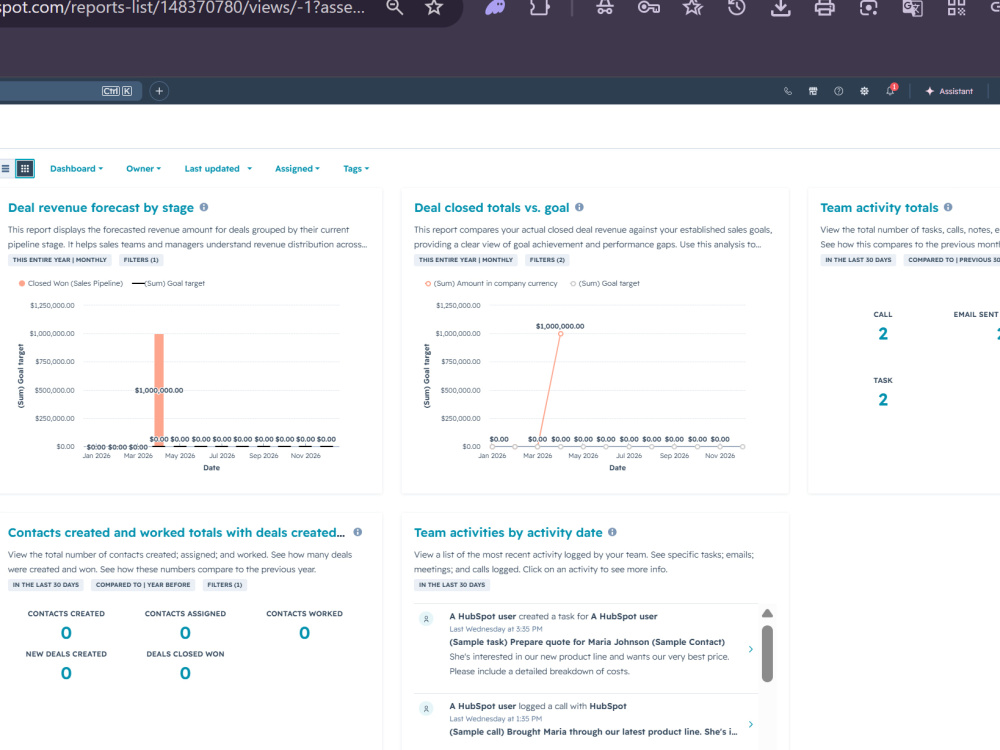Toggle (Sum) Goal target legend in forecast chart
Viewport: 1000px width, 750px height.
[168, 283]
